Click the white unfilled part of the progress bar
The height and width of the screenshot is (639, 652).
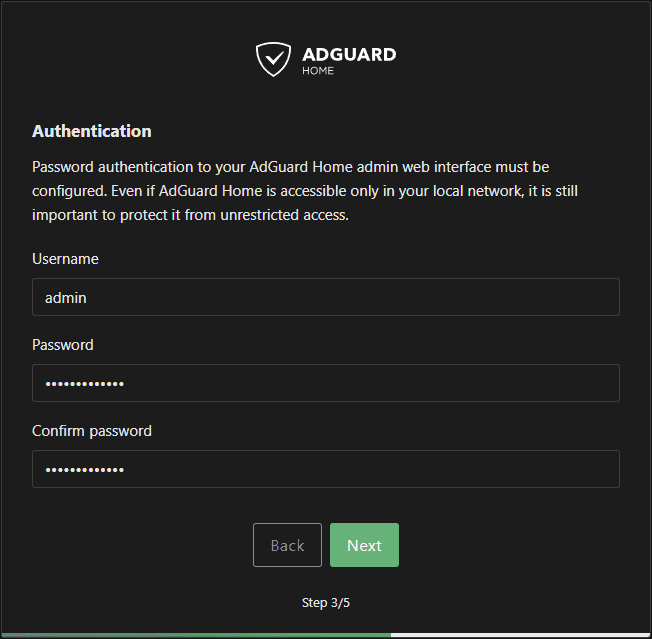520,635
